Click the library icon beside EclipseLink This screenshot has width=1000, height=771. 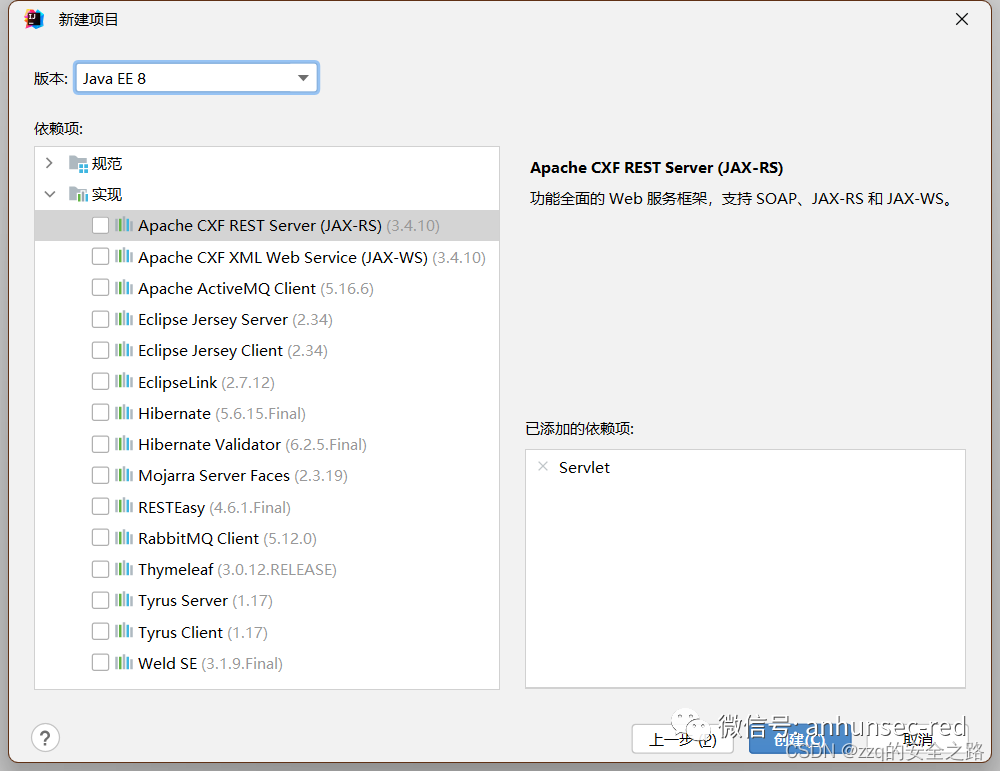[124, 381]
